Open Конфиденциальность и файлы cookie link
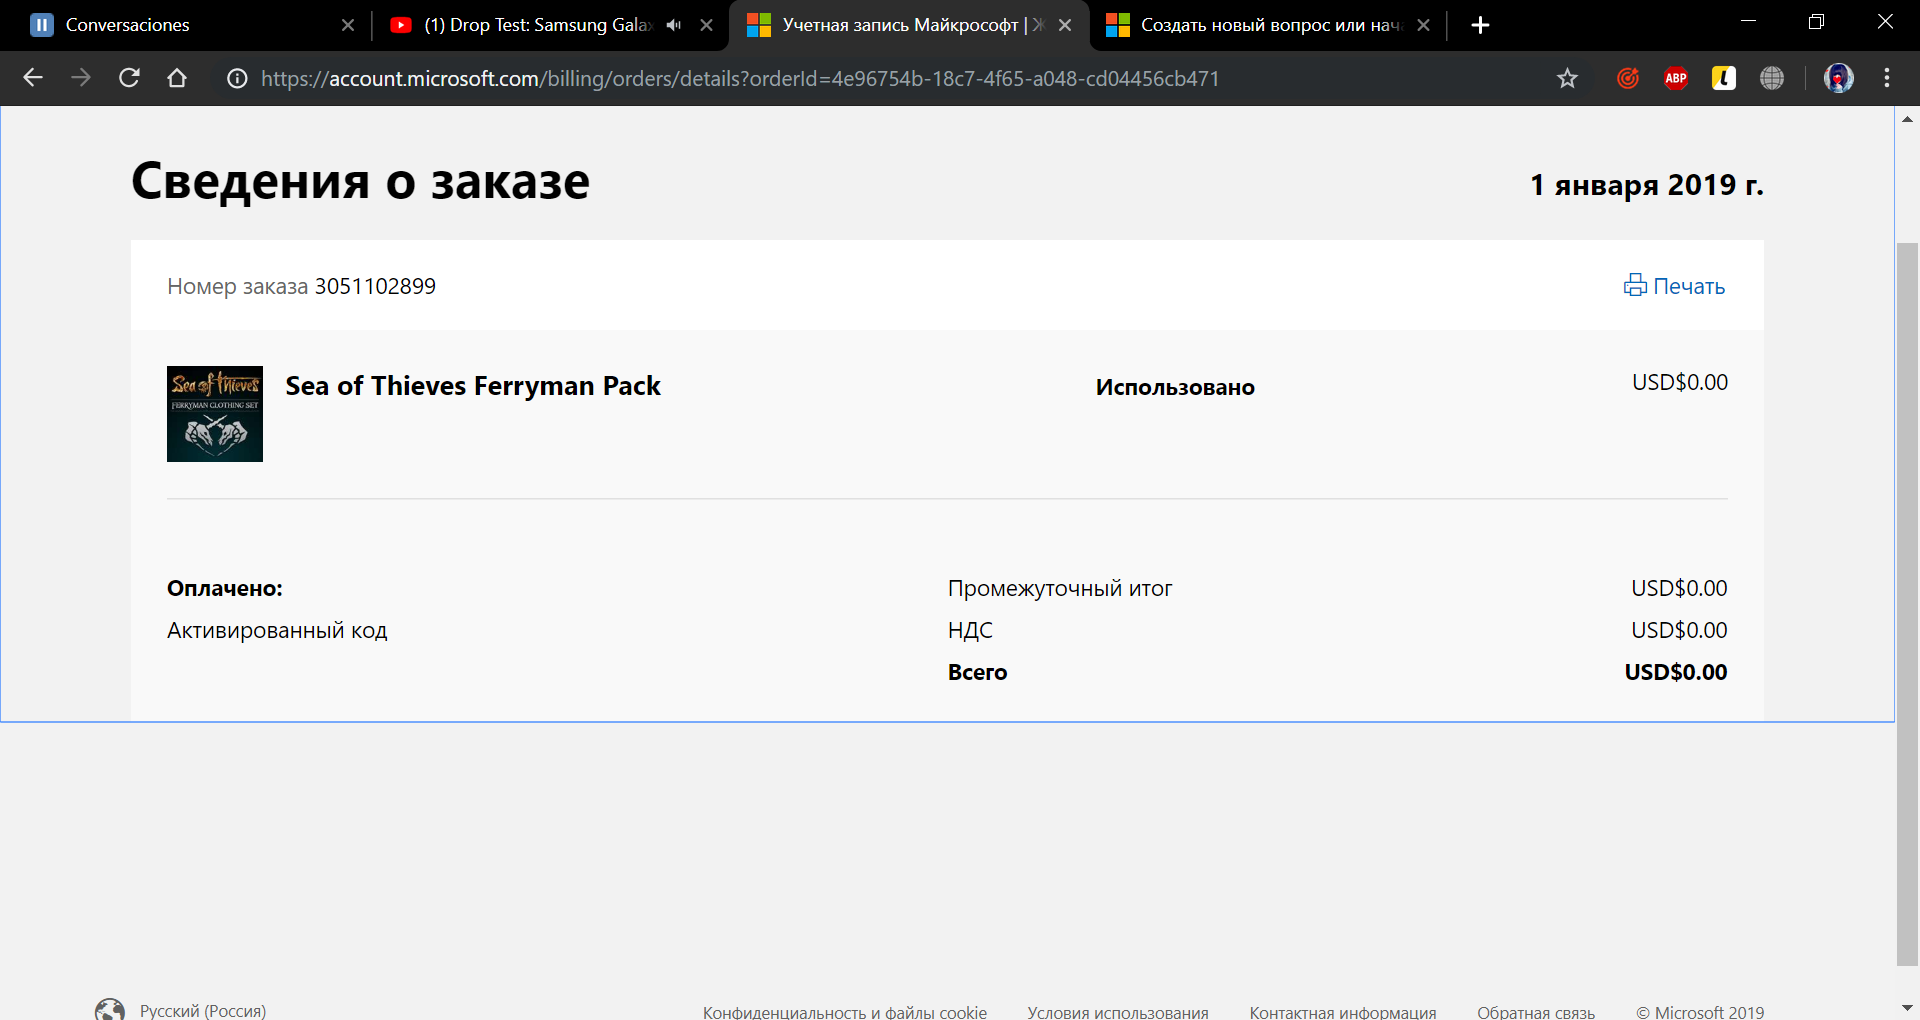The image size is (1920, 1020). pos(845,1012)
